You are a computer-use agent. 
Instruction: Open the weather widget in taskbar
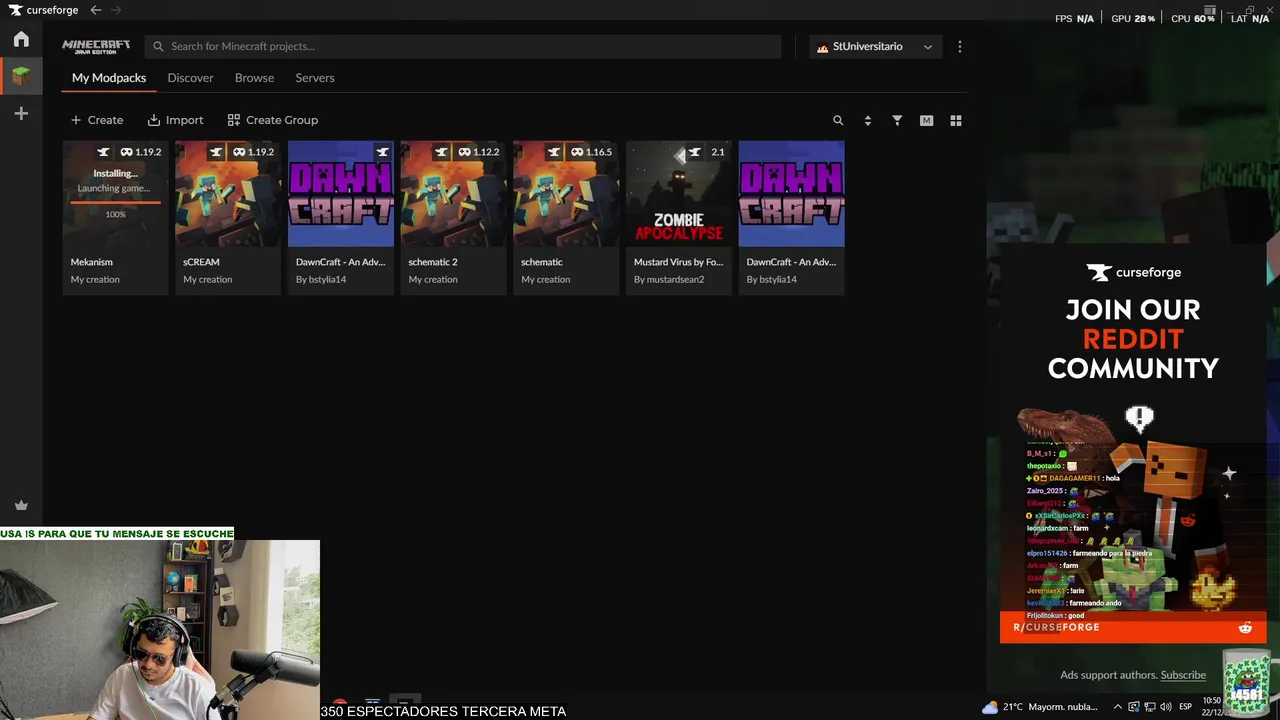pyautogui.click(x=1040, y=707)
